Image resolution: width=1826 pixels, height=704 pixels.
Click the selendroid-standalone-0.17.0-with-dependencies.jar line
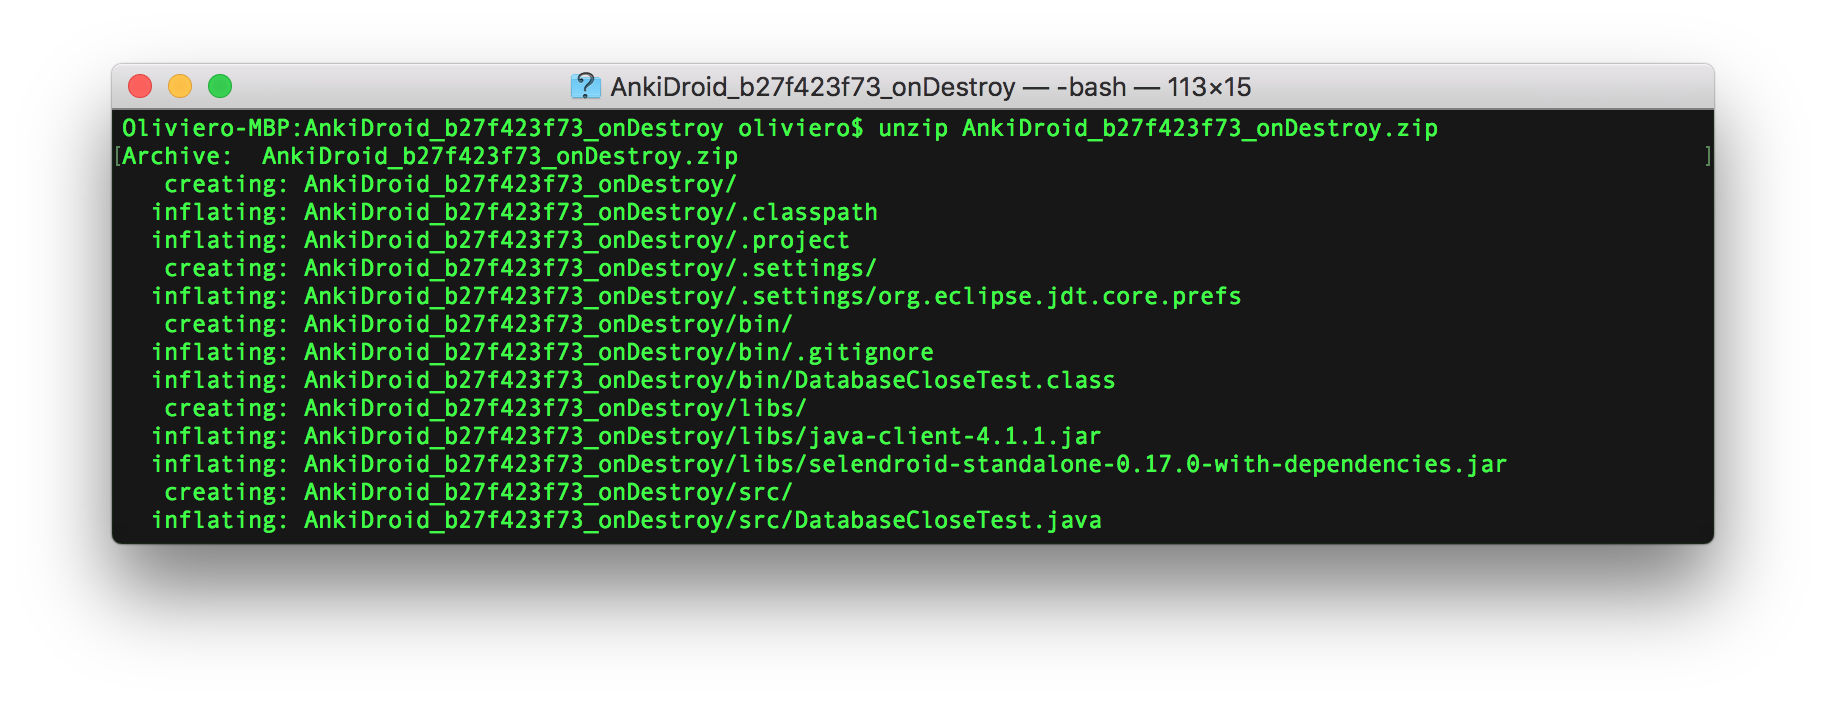coord(829,465)
